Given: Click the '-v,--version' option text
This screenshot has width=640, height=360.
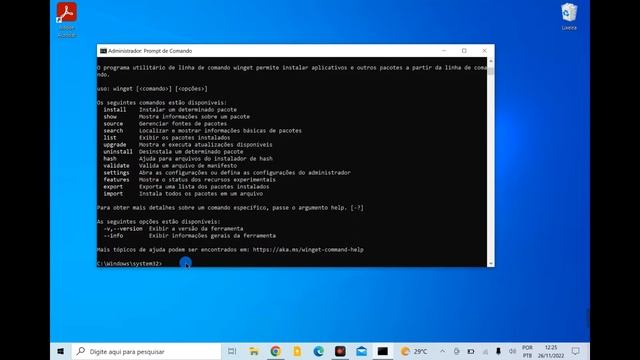Looking at the screenshot, I should pyautogui.click(x=123, y=229).
